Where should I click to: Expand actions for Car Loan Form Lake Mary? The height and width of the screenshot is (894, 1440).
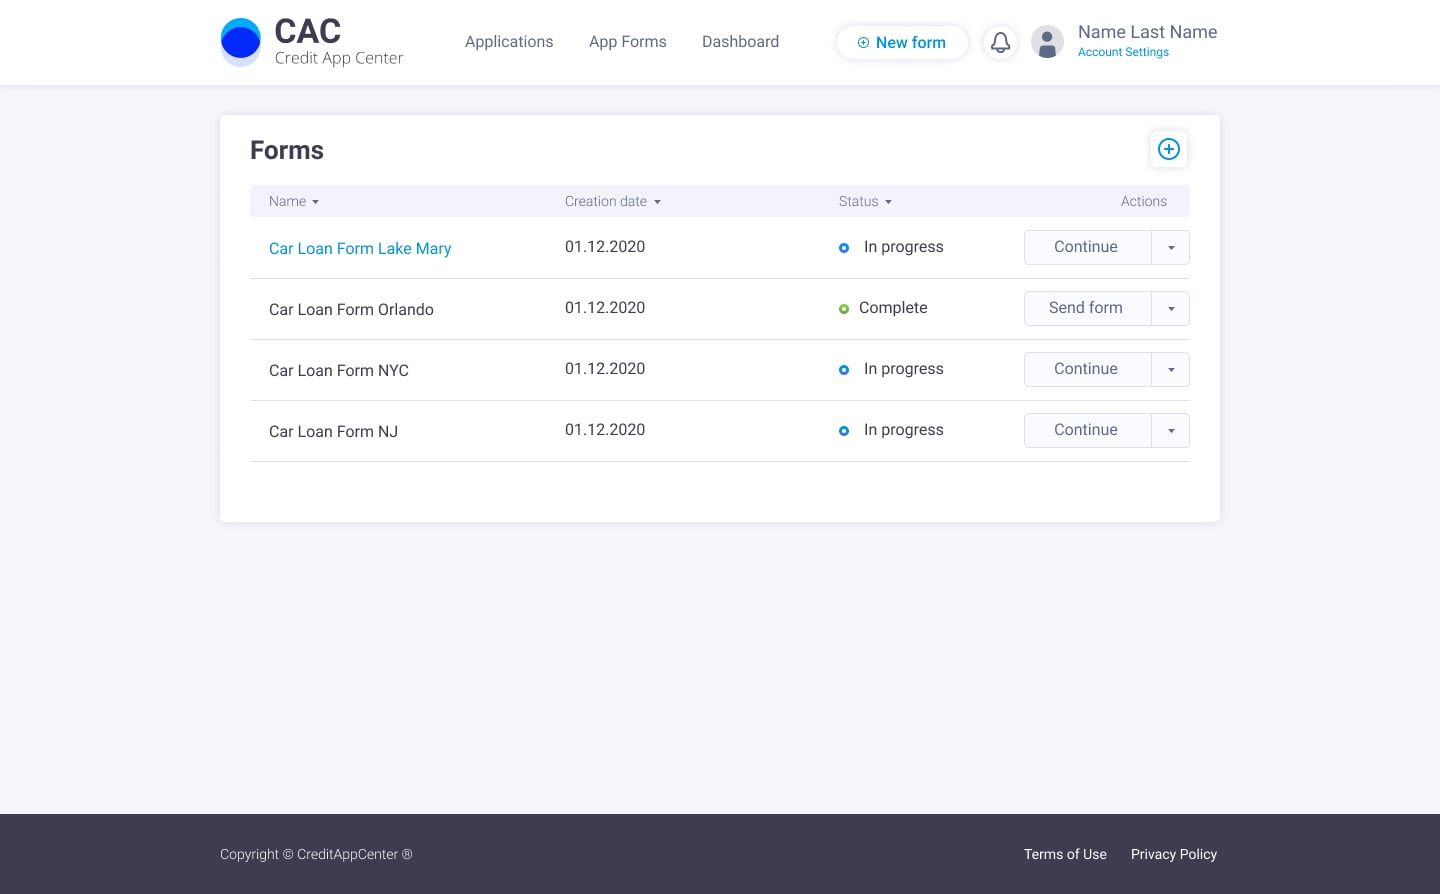[1171, 247]
